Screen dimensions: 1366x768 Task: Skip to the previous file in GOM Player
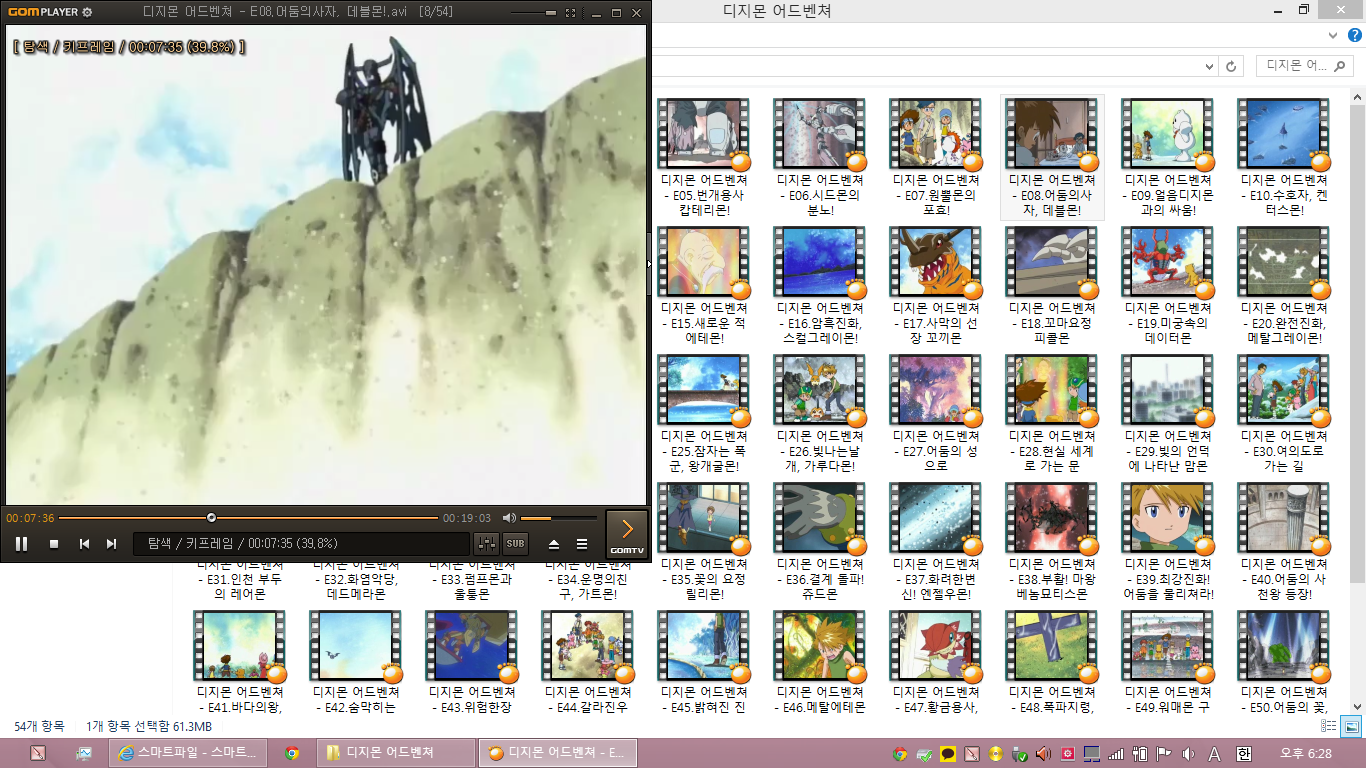tap(85, 544)
